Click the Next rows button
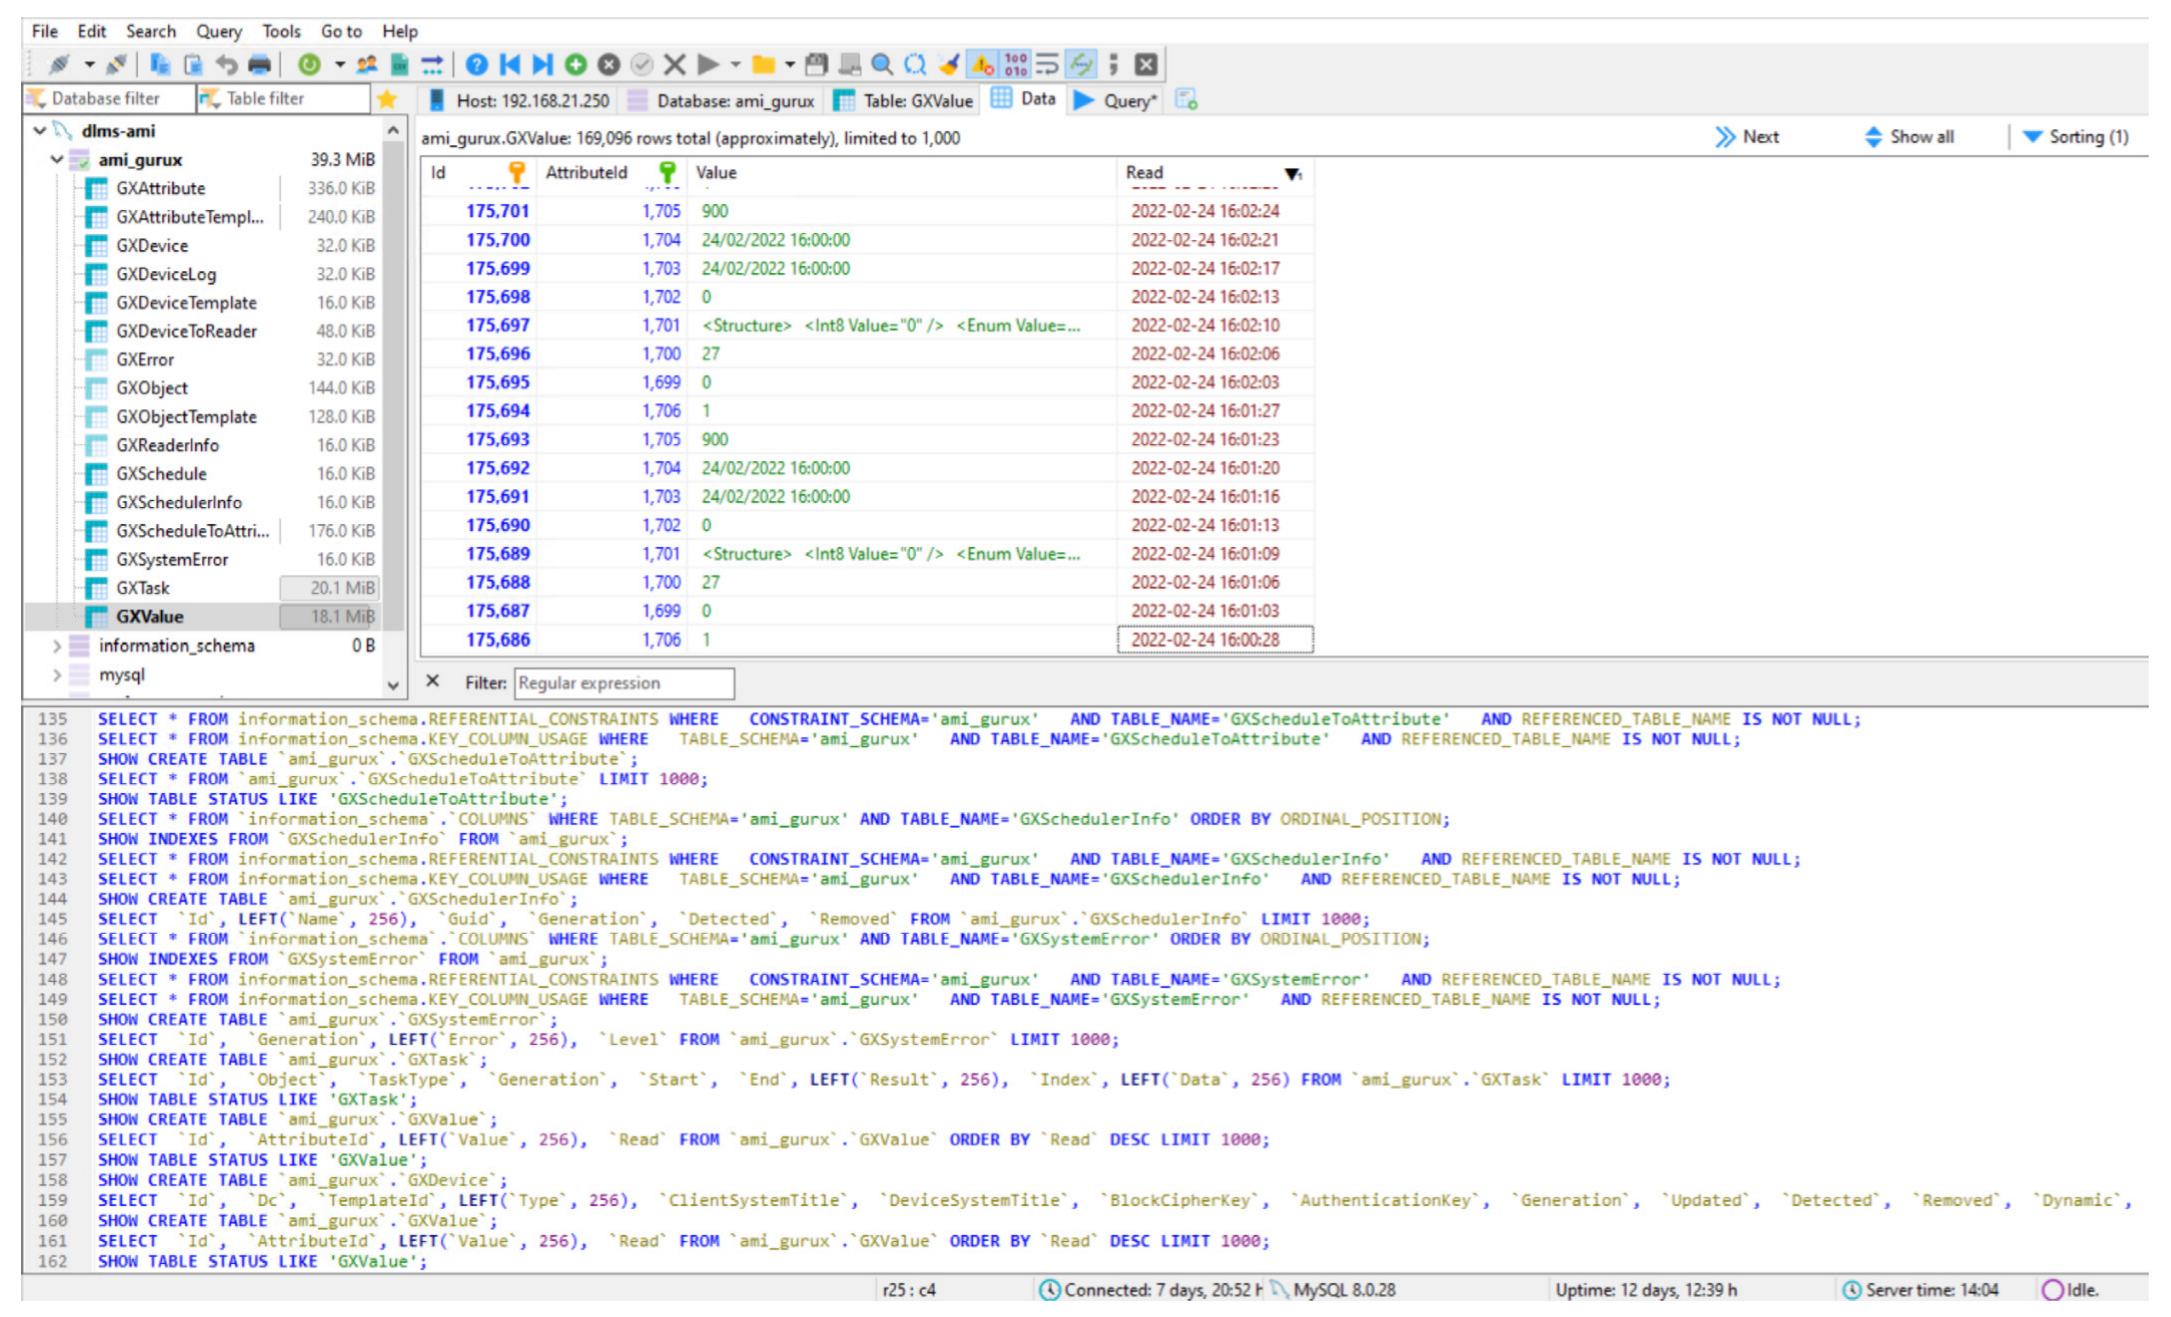 pos(1747,137)
